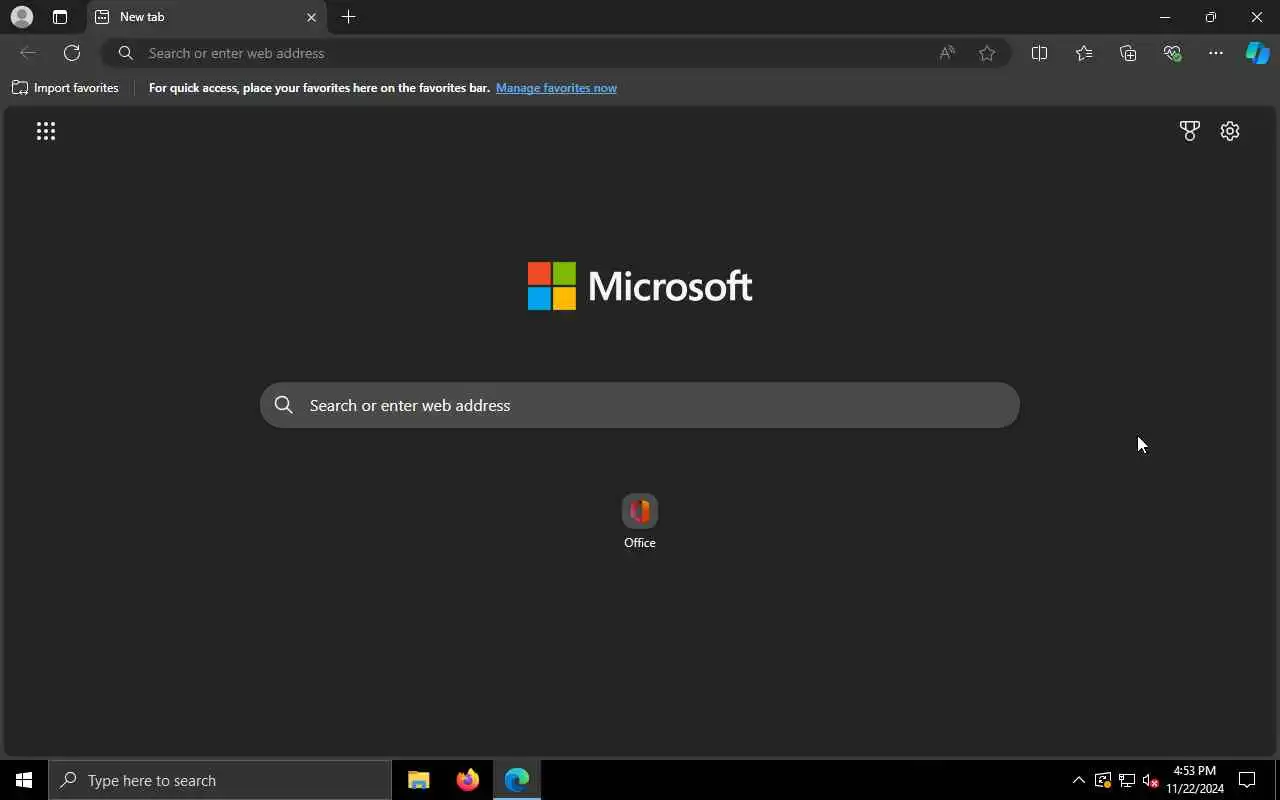Open Settings and more ellipsis menu
The height and width of the screenshot is (800, 1280).
click(1216, 53)
